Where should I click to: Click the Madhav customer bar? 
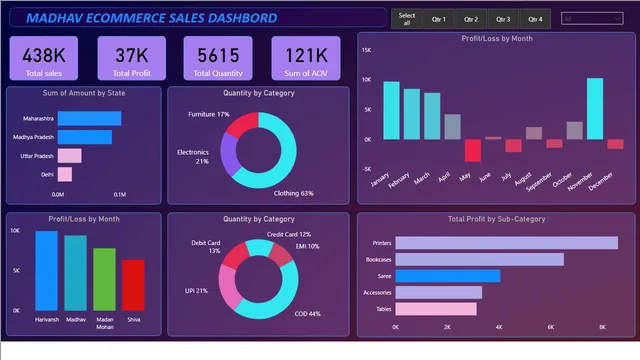pyautogui.click(x=76, y=273)
